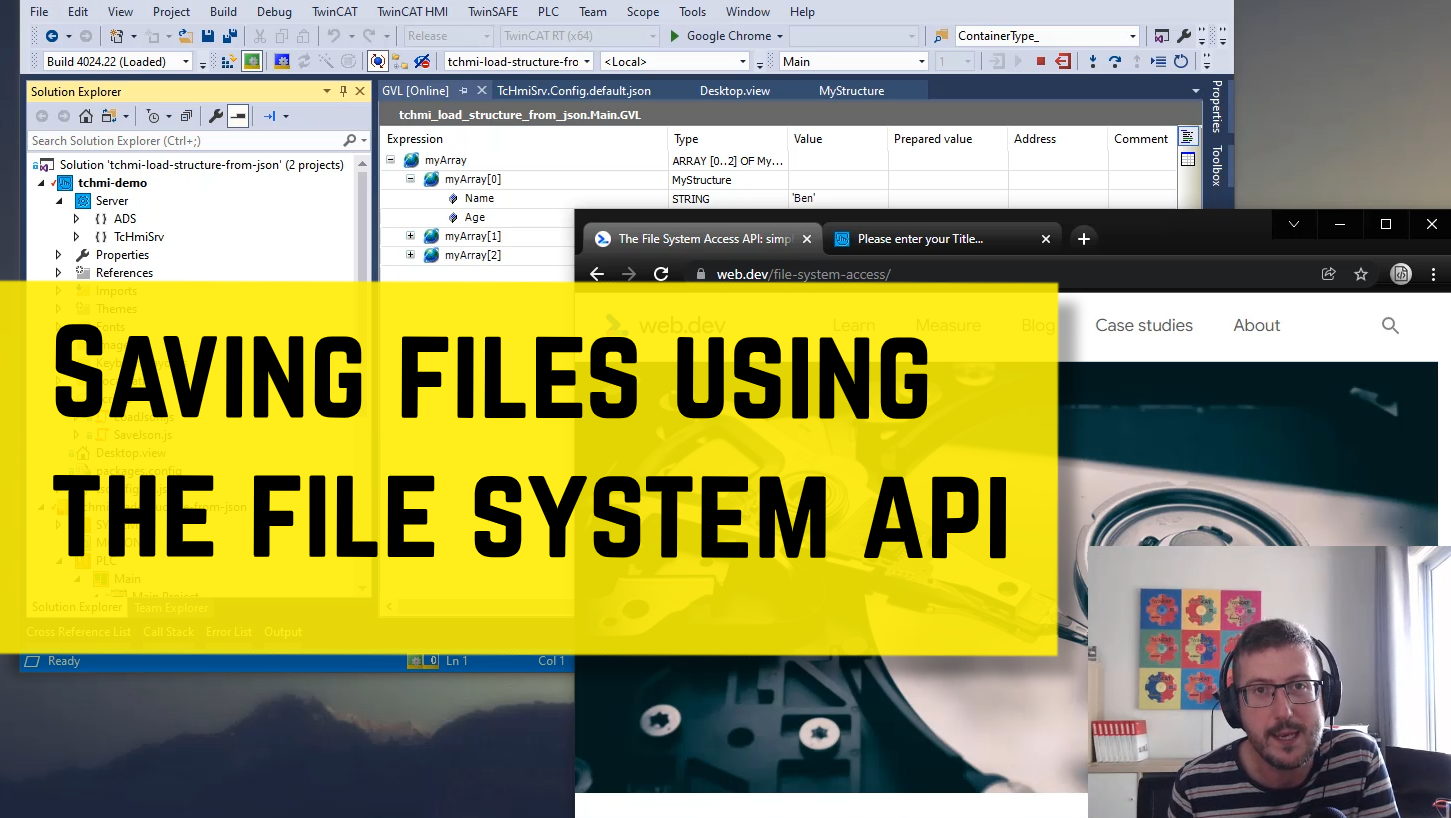Bookmark this page with star icon
This screenshot has width=1451, height=818.
tap(1361, 274)
